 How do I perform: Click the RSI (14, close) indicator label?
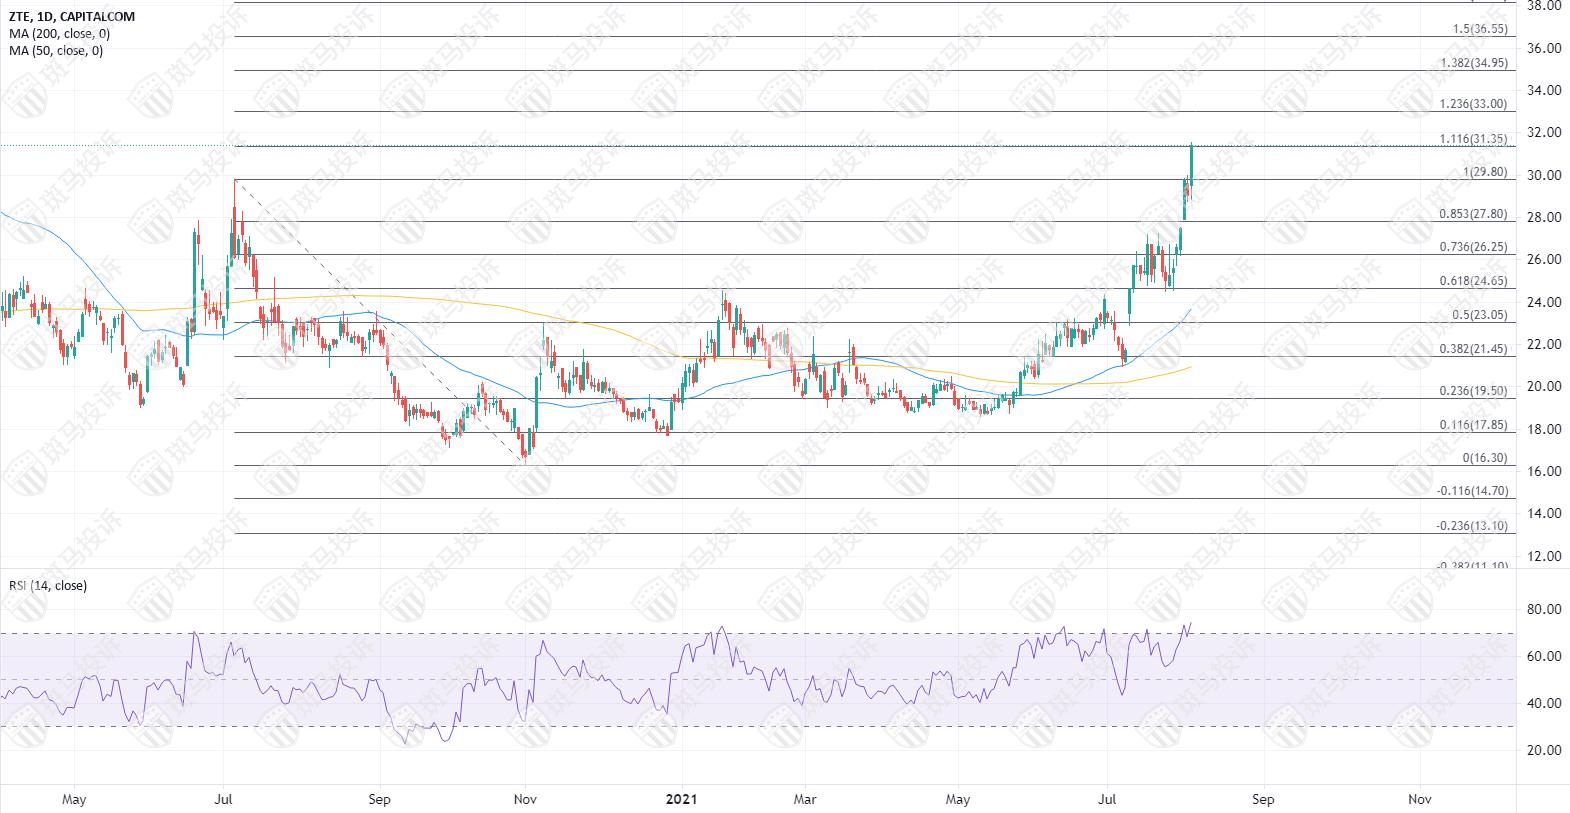tap(48, 585)
